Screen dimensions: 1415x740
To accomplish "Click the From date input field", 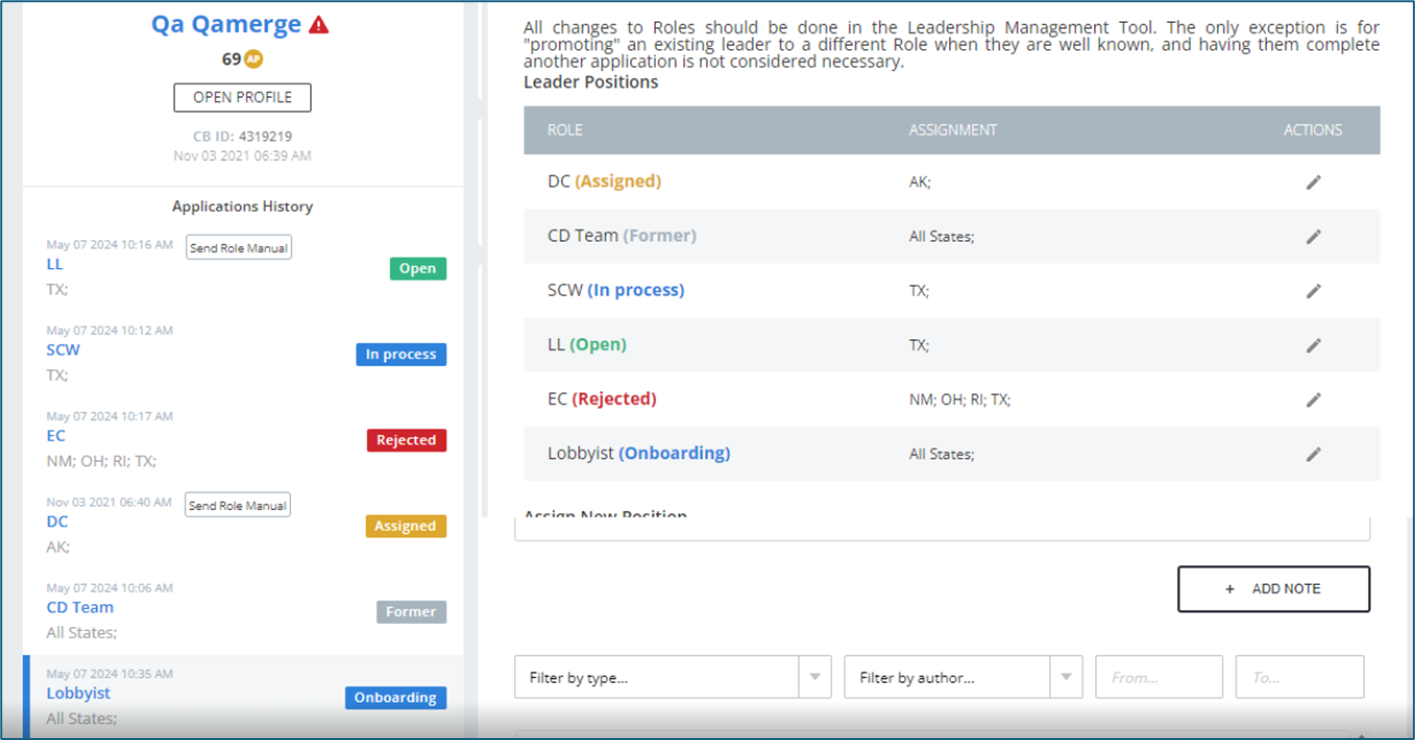I will (x=1158, y=677).
